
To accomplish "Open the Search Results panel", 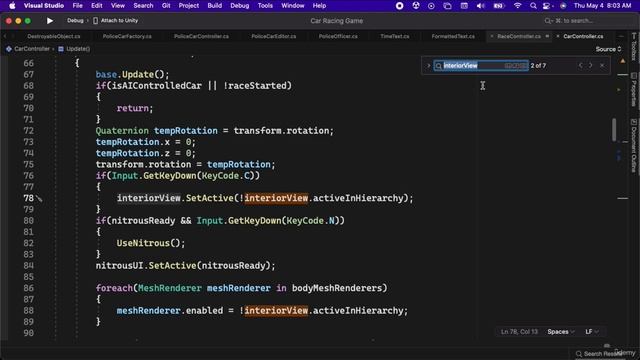I will pyautogui.click(x=599, y=354).
